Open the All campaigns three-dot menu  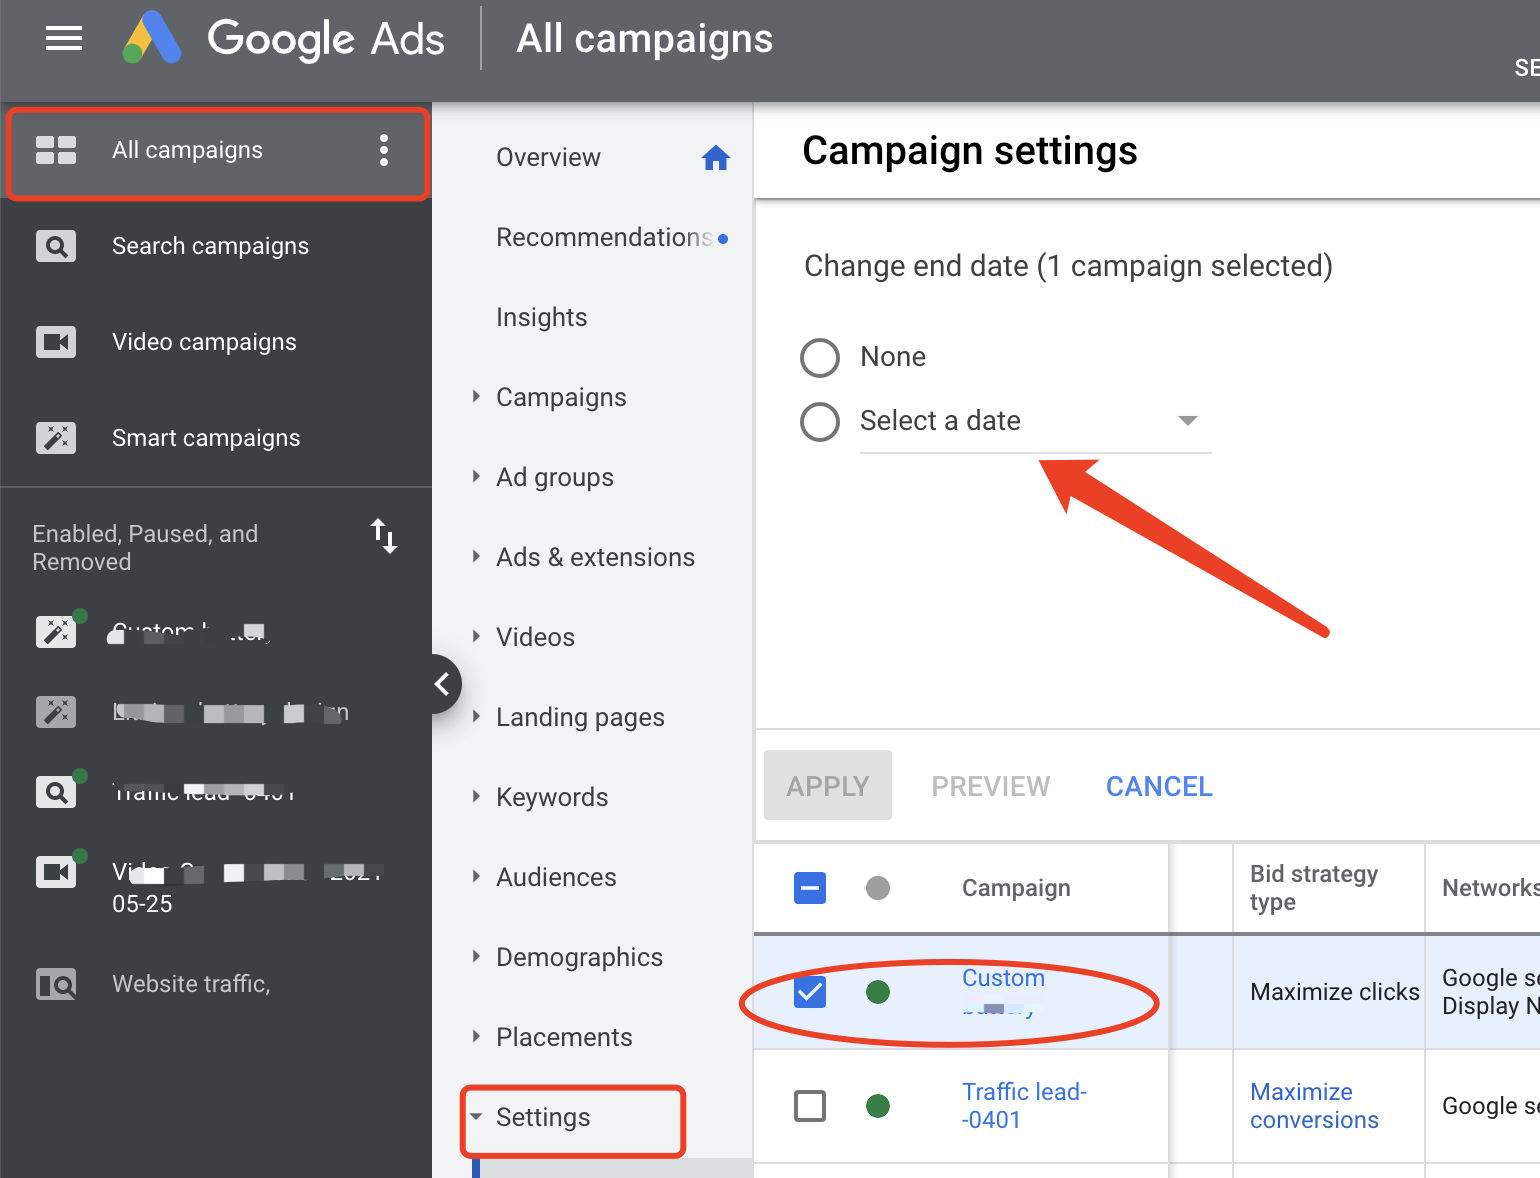(x=384, y=150)
